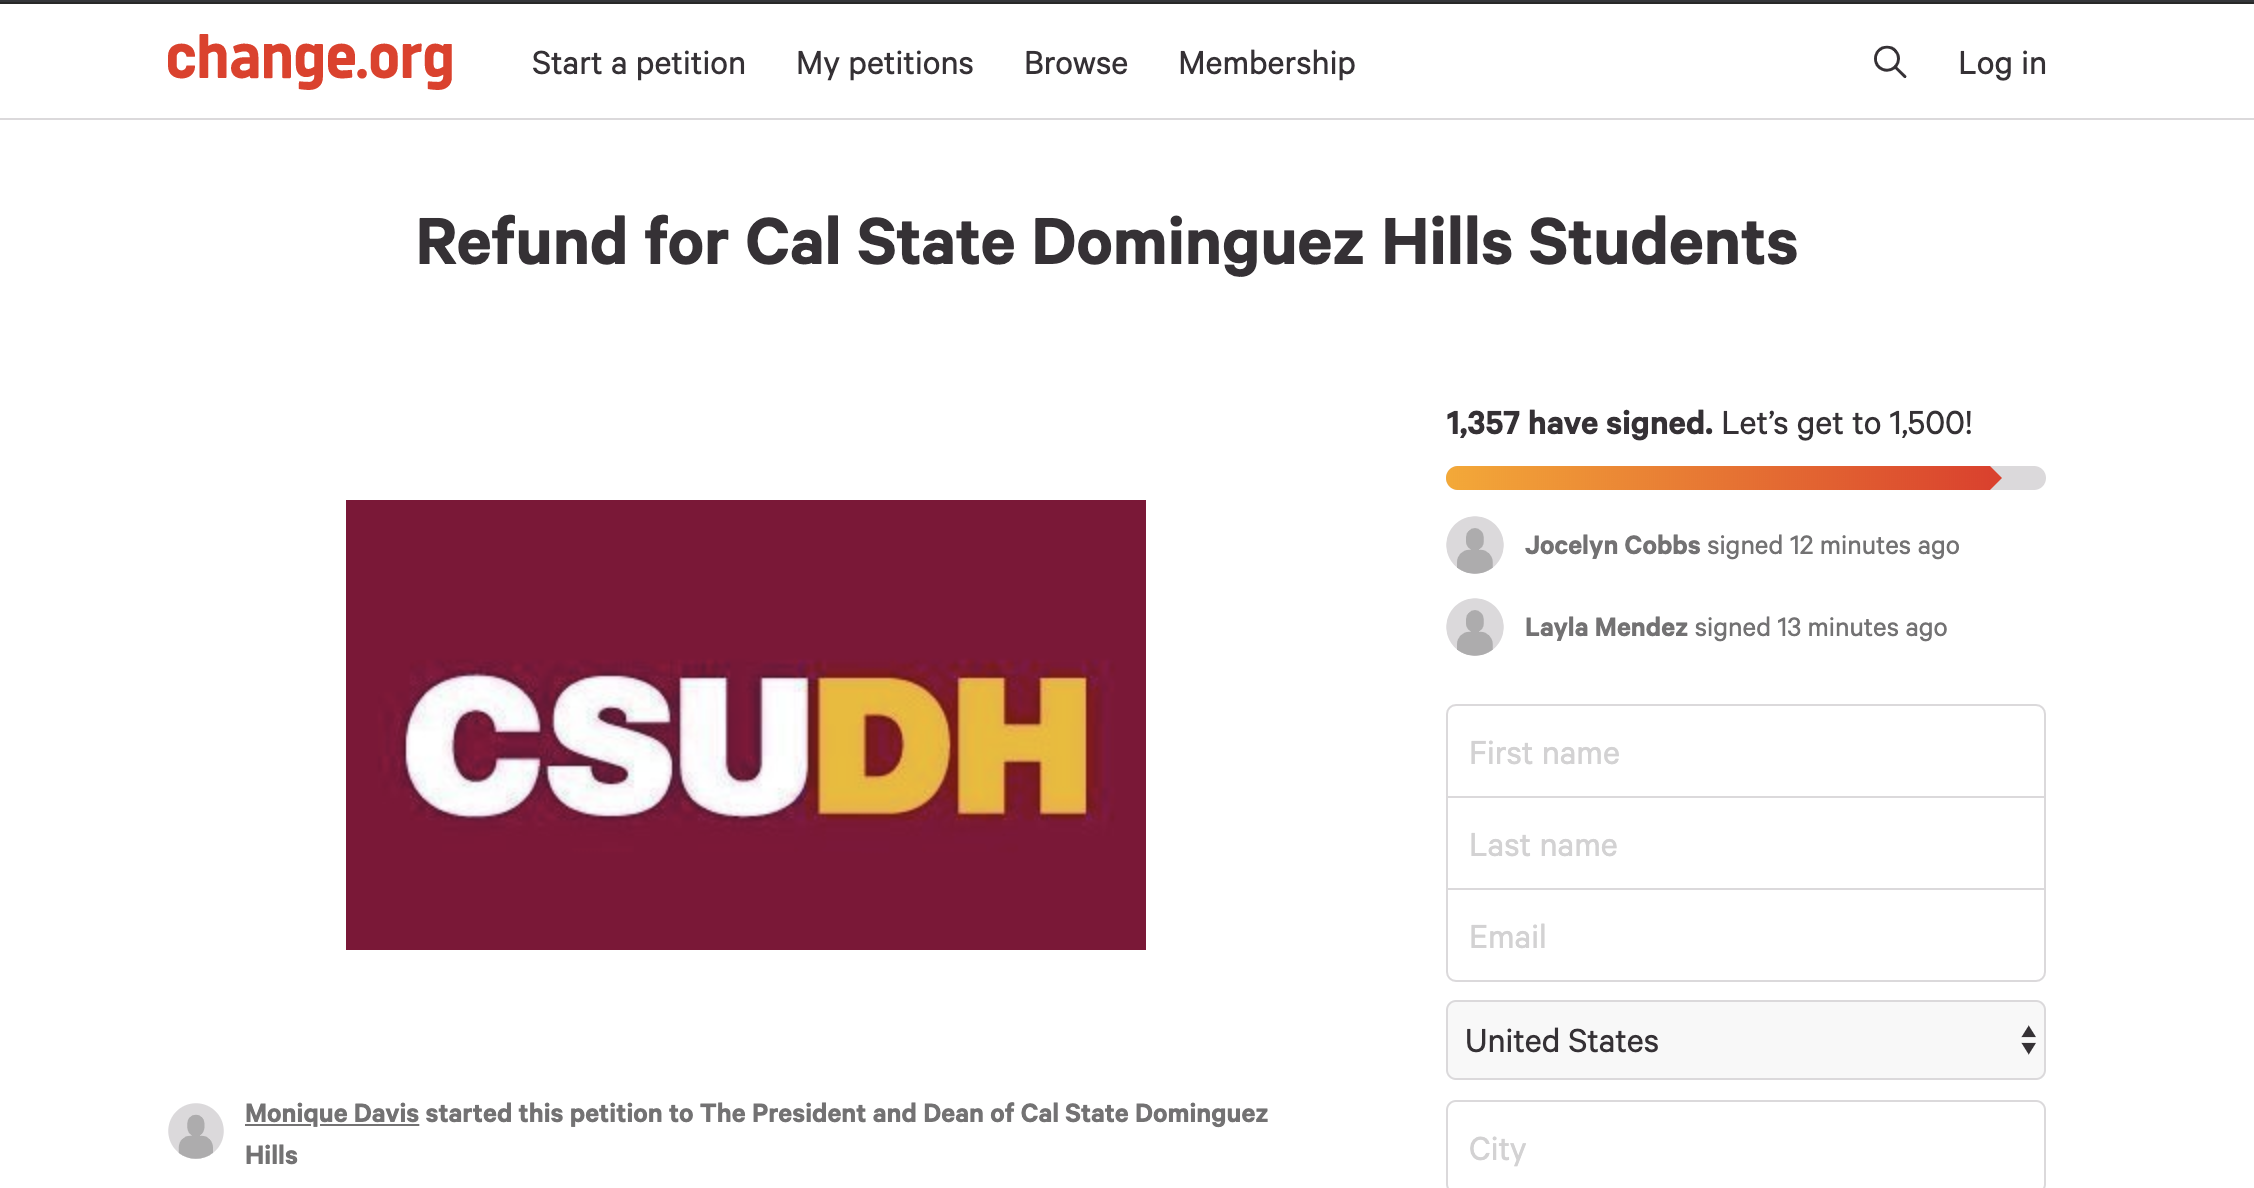Go to the change.org logo home
This screenshot has height=1188, width=2254.
[310, 60]
